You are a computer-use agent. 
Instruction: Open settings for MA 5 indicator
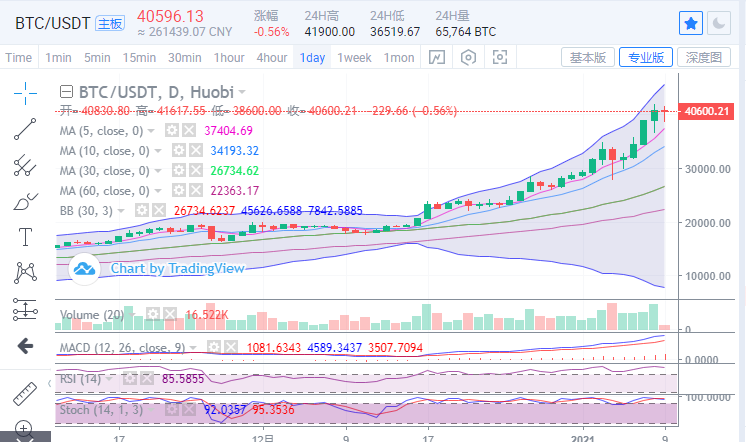click(172, 130)
